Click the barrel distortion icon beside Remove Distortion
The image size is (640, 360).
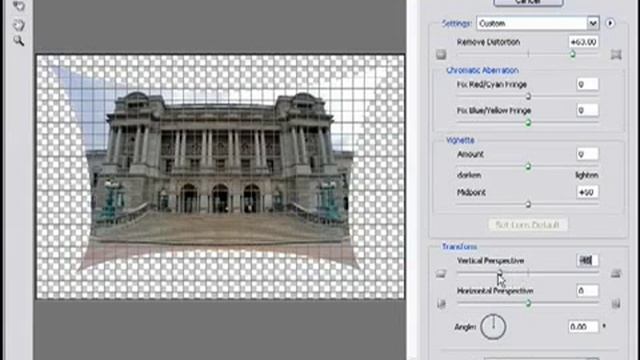tap(441, 54)
